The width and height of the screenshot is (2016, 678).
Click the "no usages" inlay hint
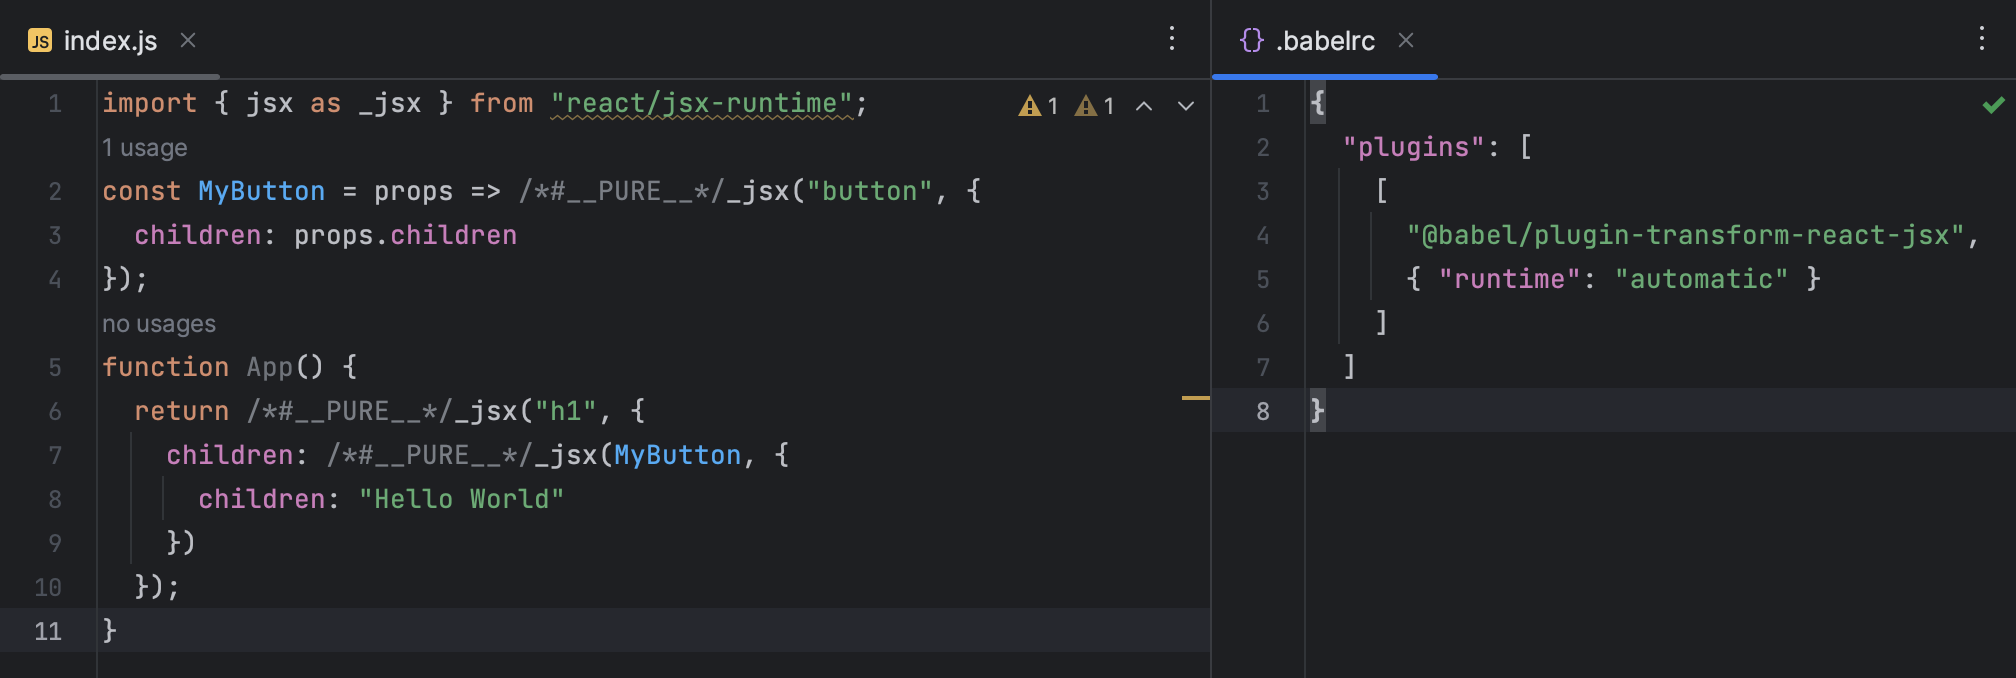click(x=159, y=324)
